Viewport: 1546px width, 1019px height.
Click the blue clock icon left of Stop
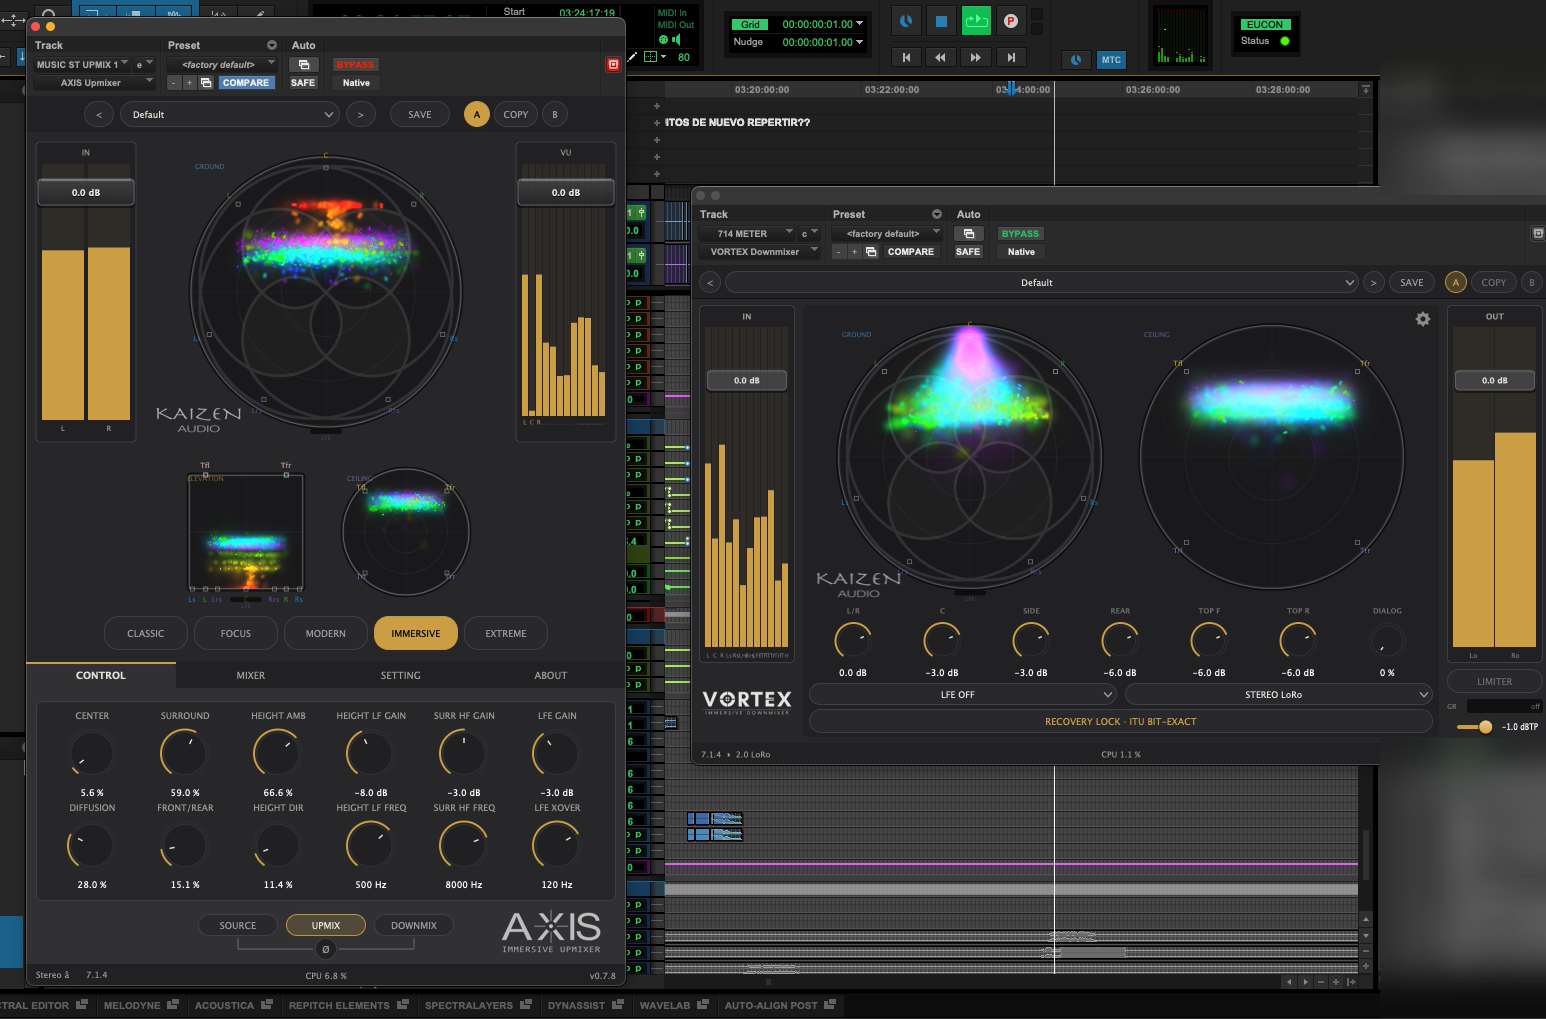(906, 21)
